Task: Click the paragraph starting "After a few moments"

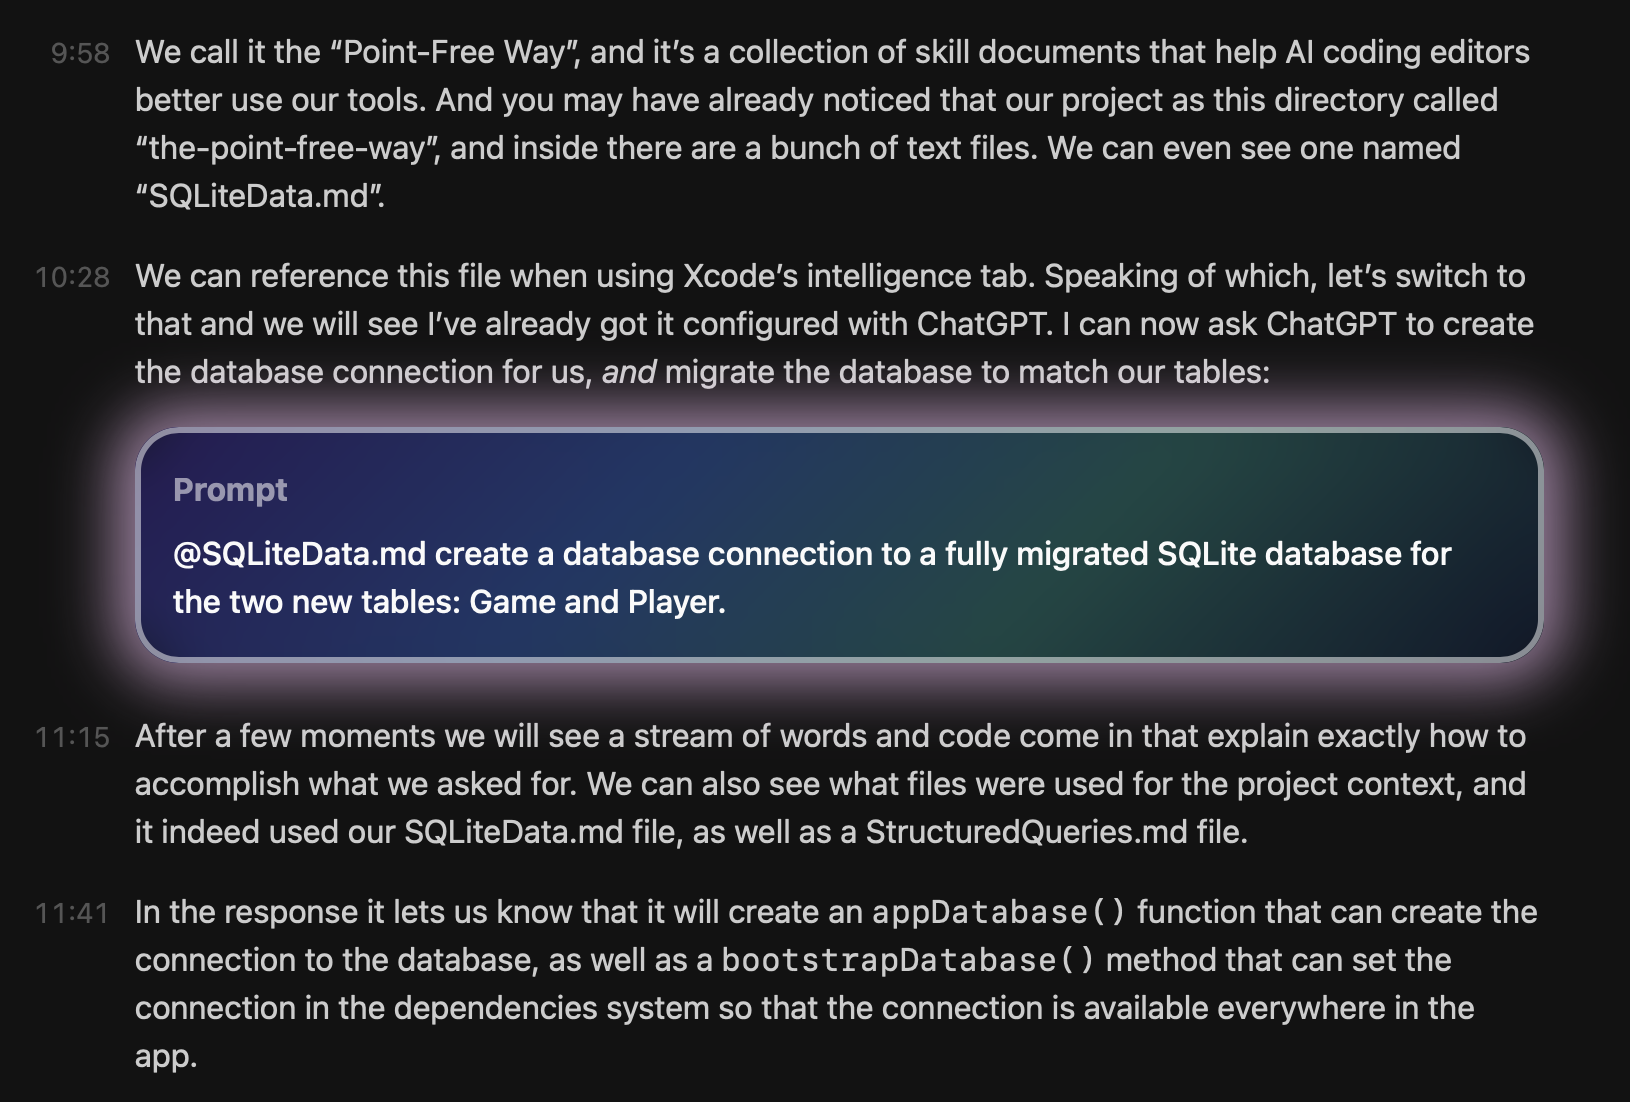Action: 830,784
